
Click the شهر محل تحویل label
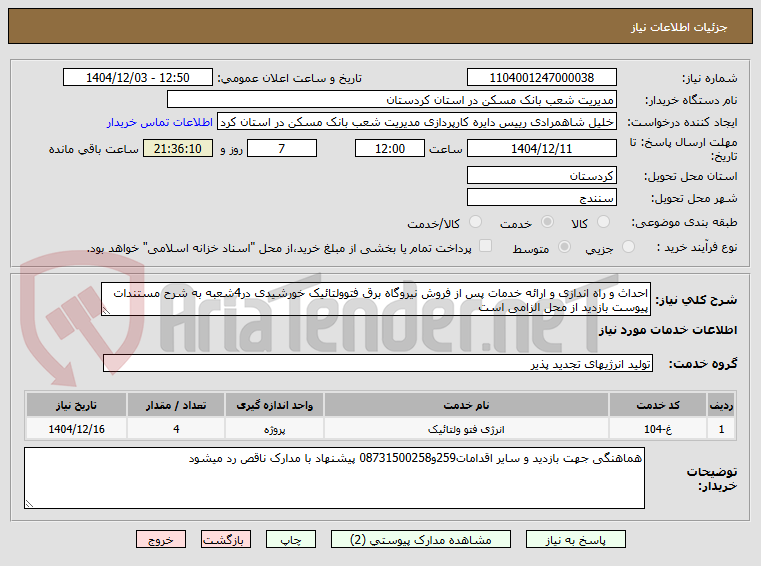point(694,198)
